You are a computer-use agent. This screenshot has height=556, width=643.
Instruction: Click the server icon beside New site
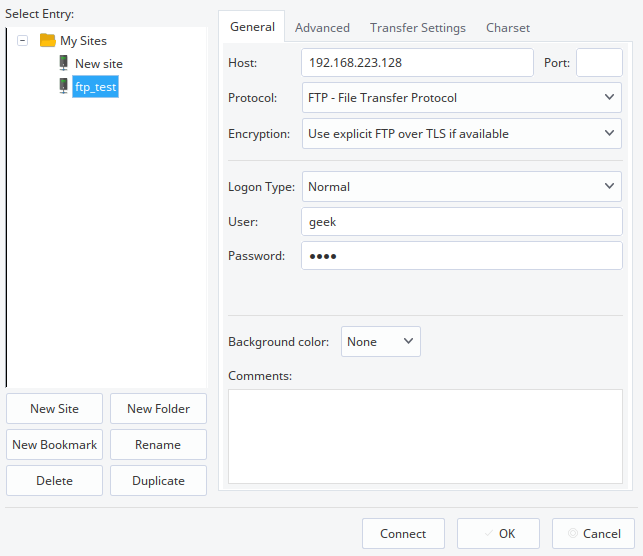[x=64, y=63]
